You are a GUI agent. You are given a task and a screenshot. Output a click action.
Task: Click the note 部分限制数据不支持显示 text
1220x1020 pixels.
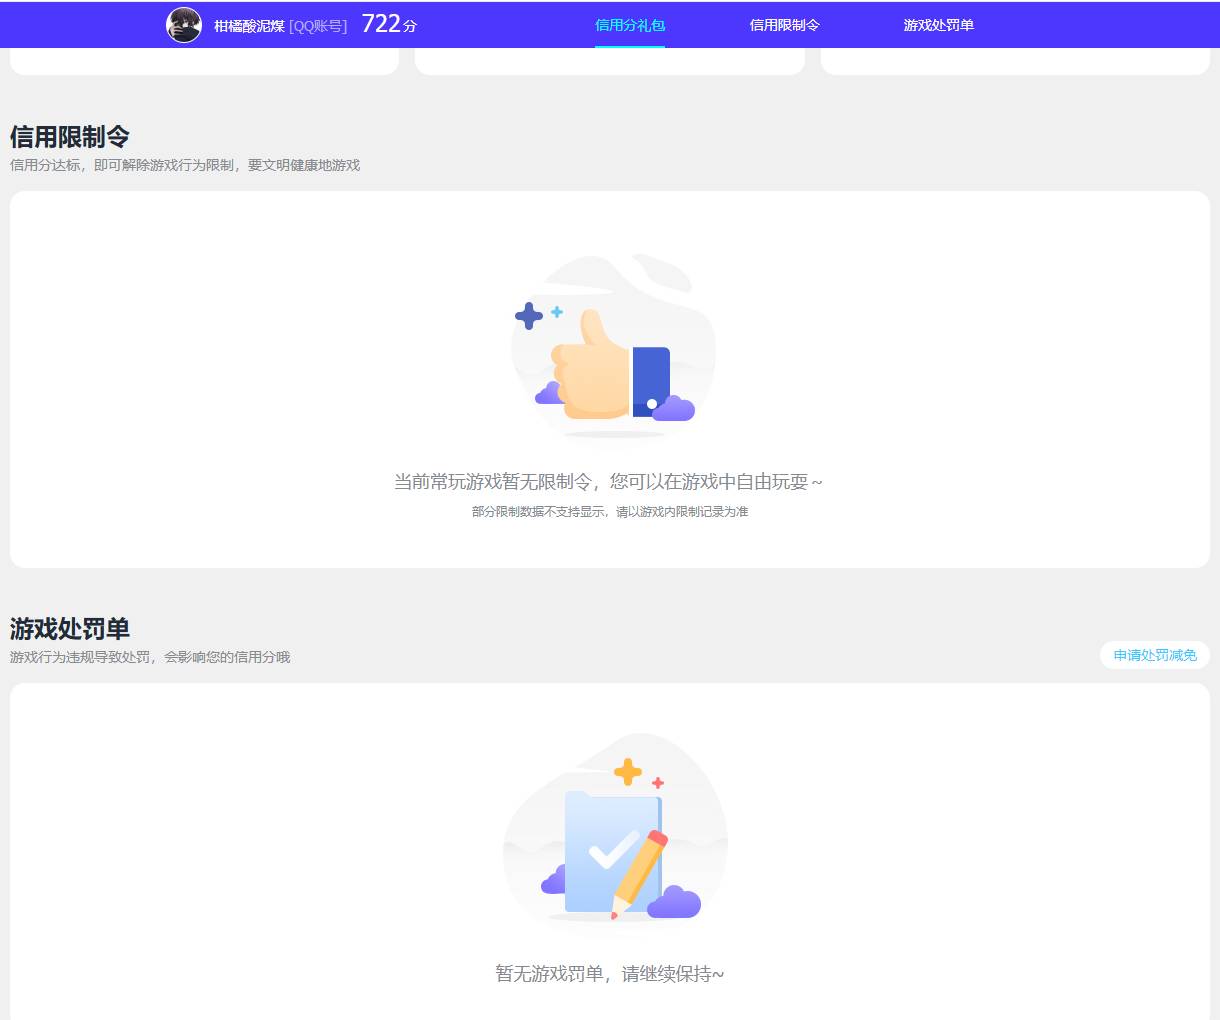[608, 511]
